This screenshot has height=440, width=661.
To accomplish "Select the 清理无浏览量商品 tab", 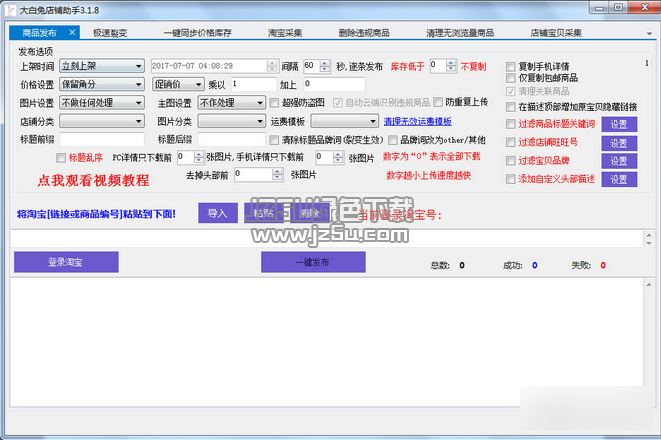I will tap(460, 33).
